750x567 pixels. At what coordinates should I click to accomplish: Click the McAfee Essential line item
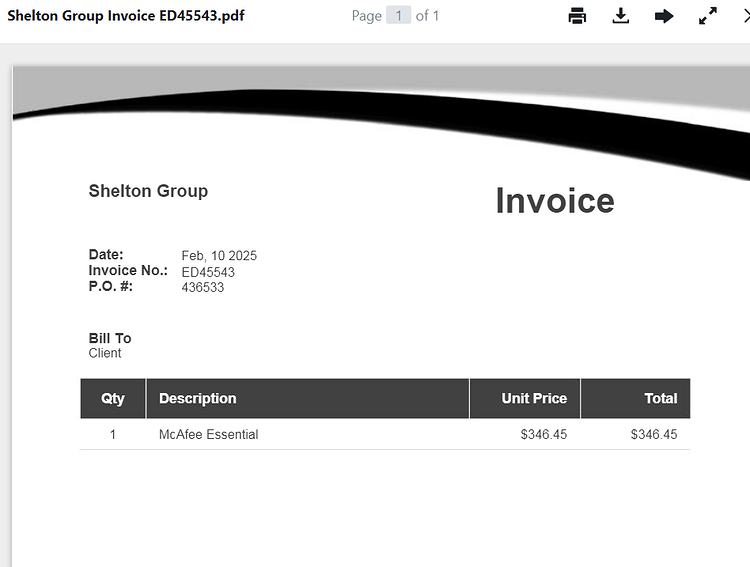tap(209, 434)
